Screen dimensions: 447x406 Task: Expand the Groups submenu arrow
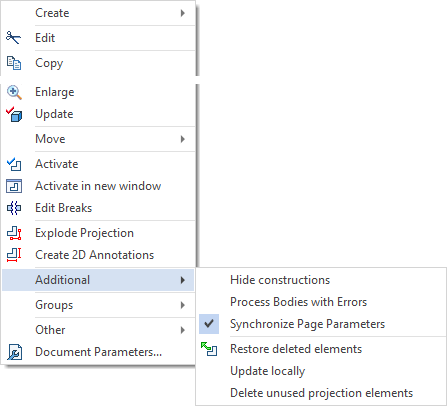tap(182, 305)
